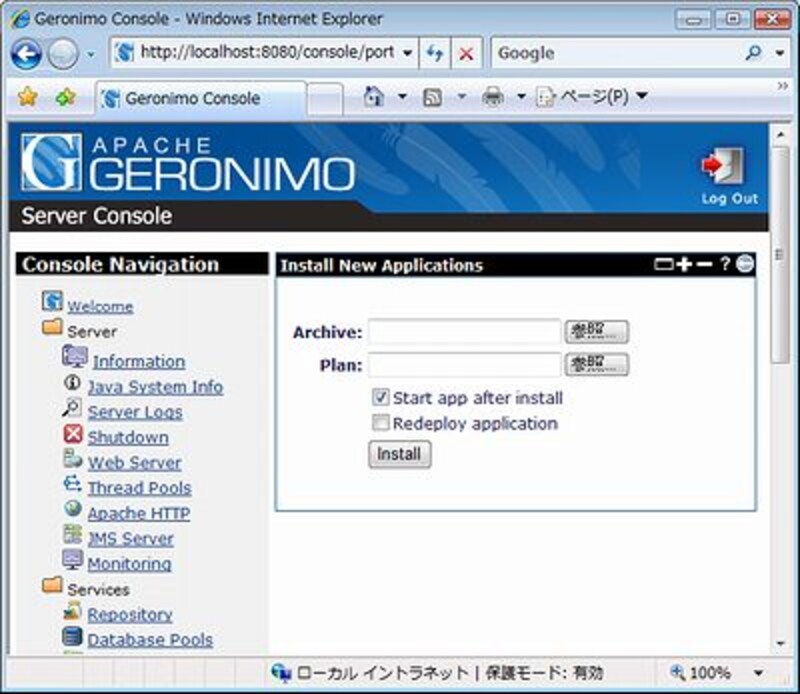Select the Geronimo Console browser tab
Image resolution: width=800 pixels, height=694 pixels.
tap(200, 98)
